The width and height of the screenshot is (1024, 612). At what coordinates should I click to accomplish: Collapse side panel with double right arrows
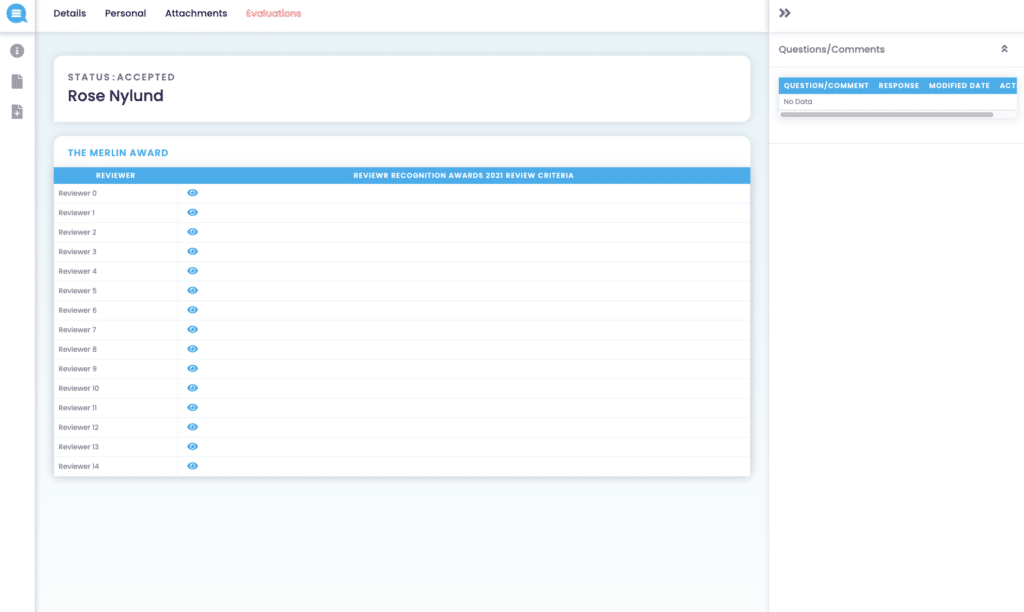[785, 13]
